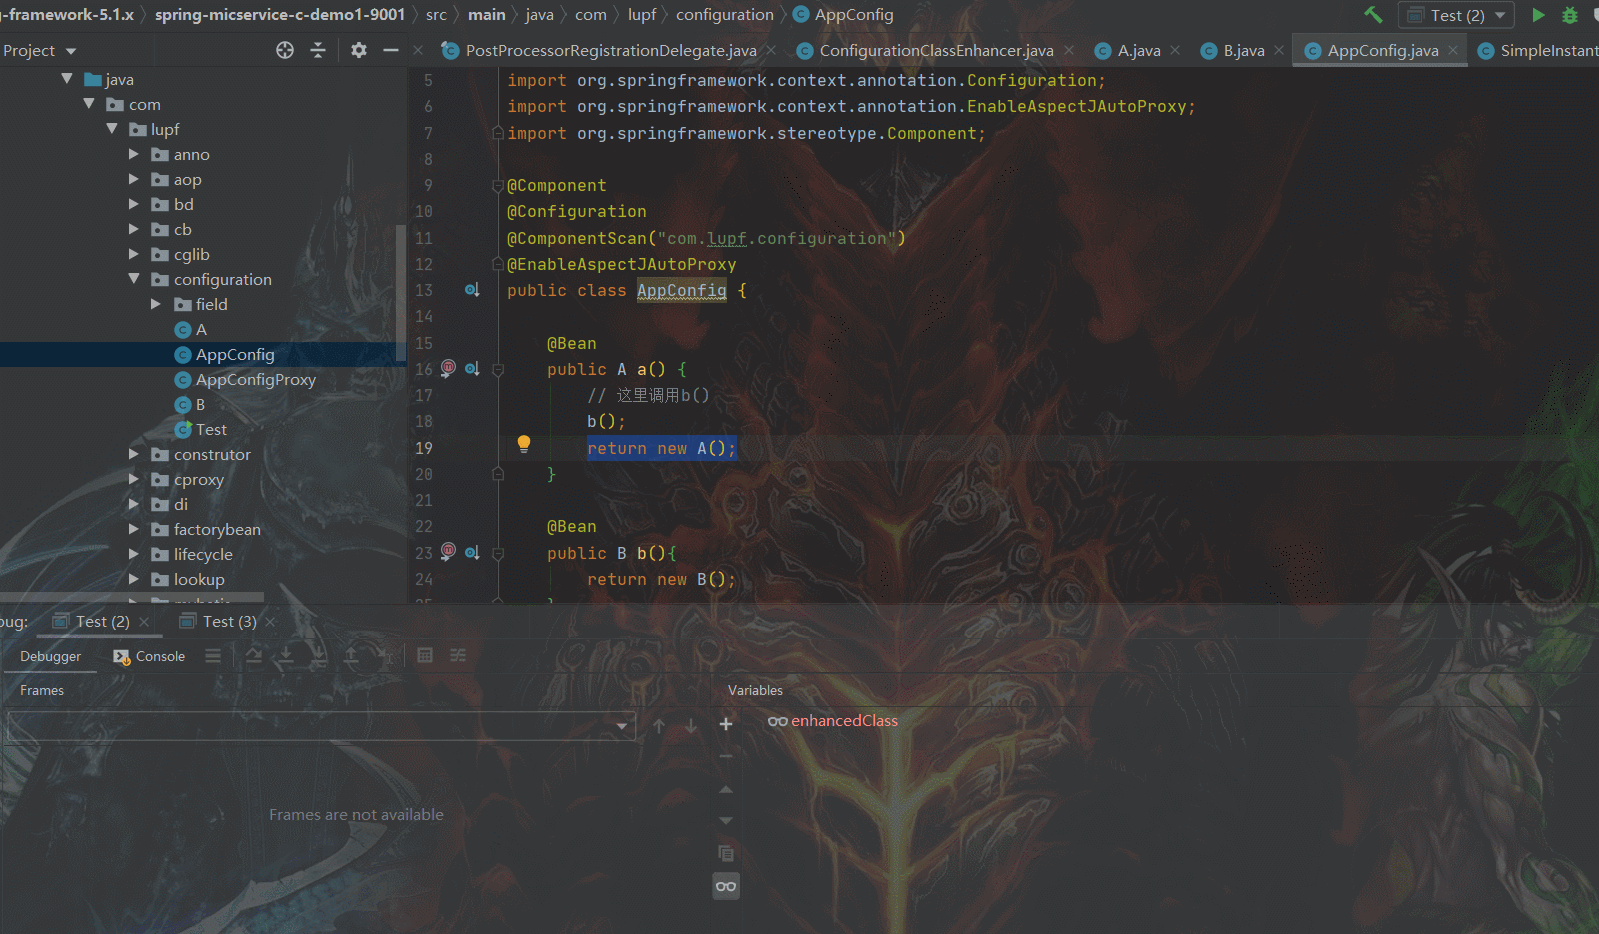Open Evaluate Expression calculator icon

(425, 656)
